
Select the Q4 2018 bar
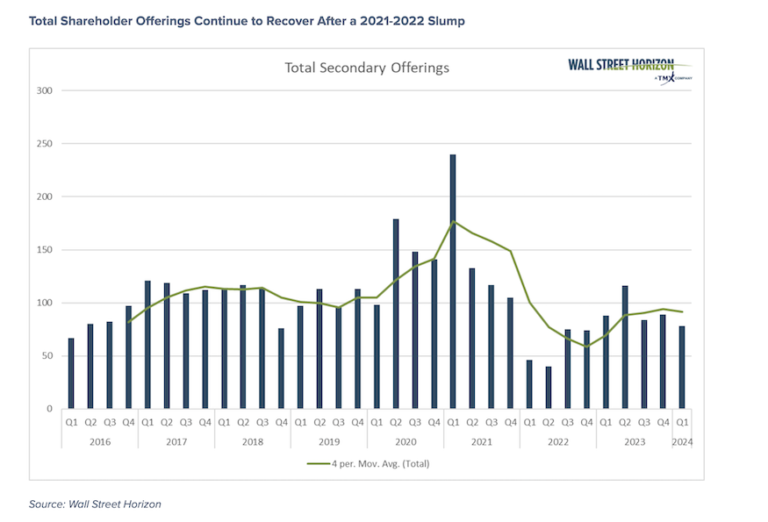[281, 368]
